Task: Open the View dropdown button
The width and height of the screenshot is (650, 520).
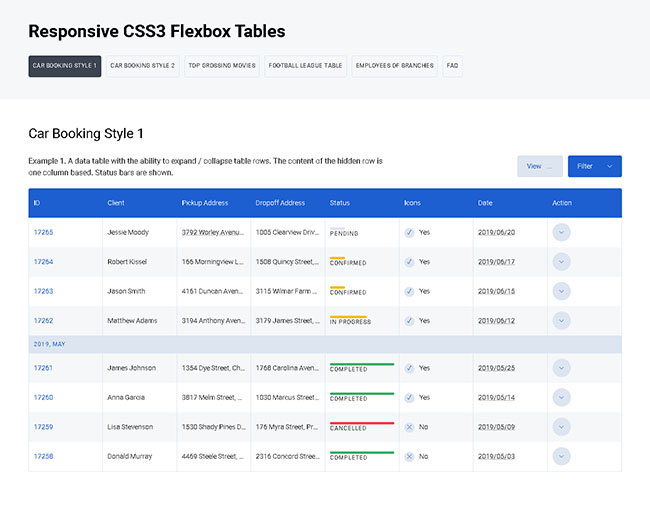Action: tap(539, 166)
